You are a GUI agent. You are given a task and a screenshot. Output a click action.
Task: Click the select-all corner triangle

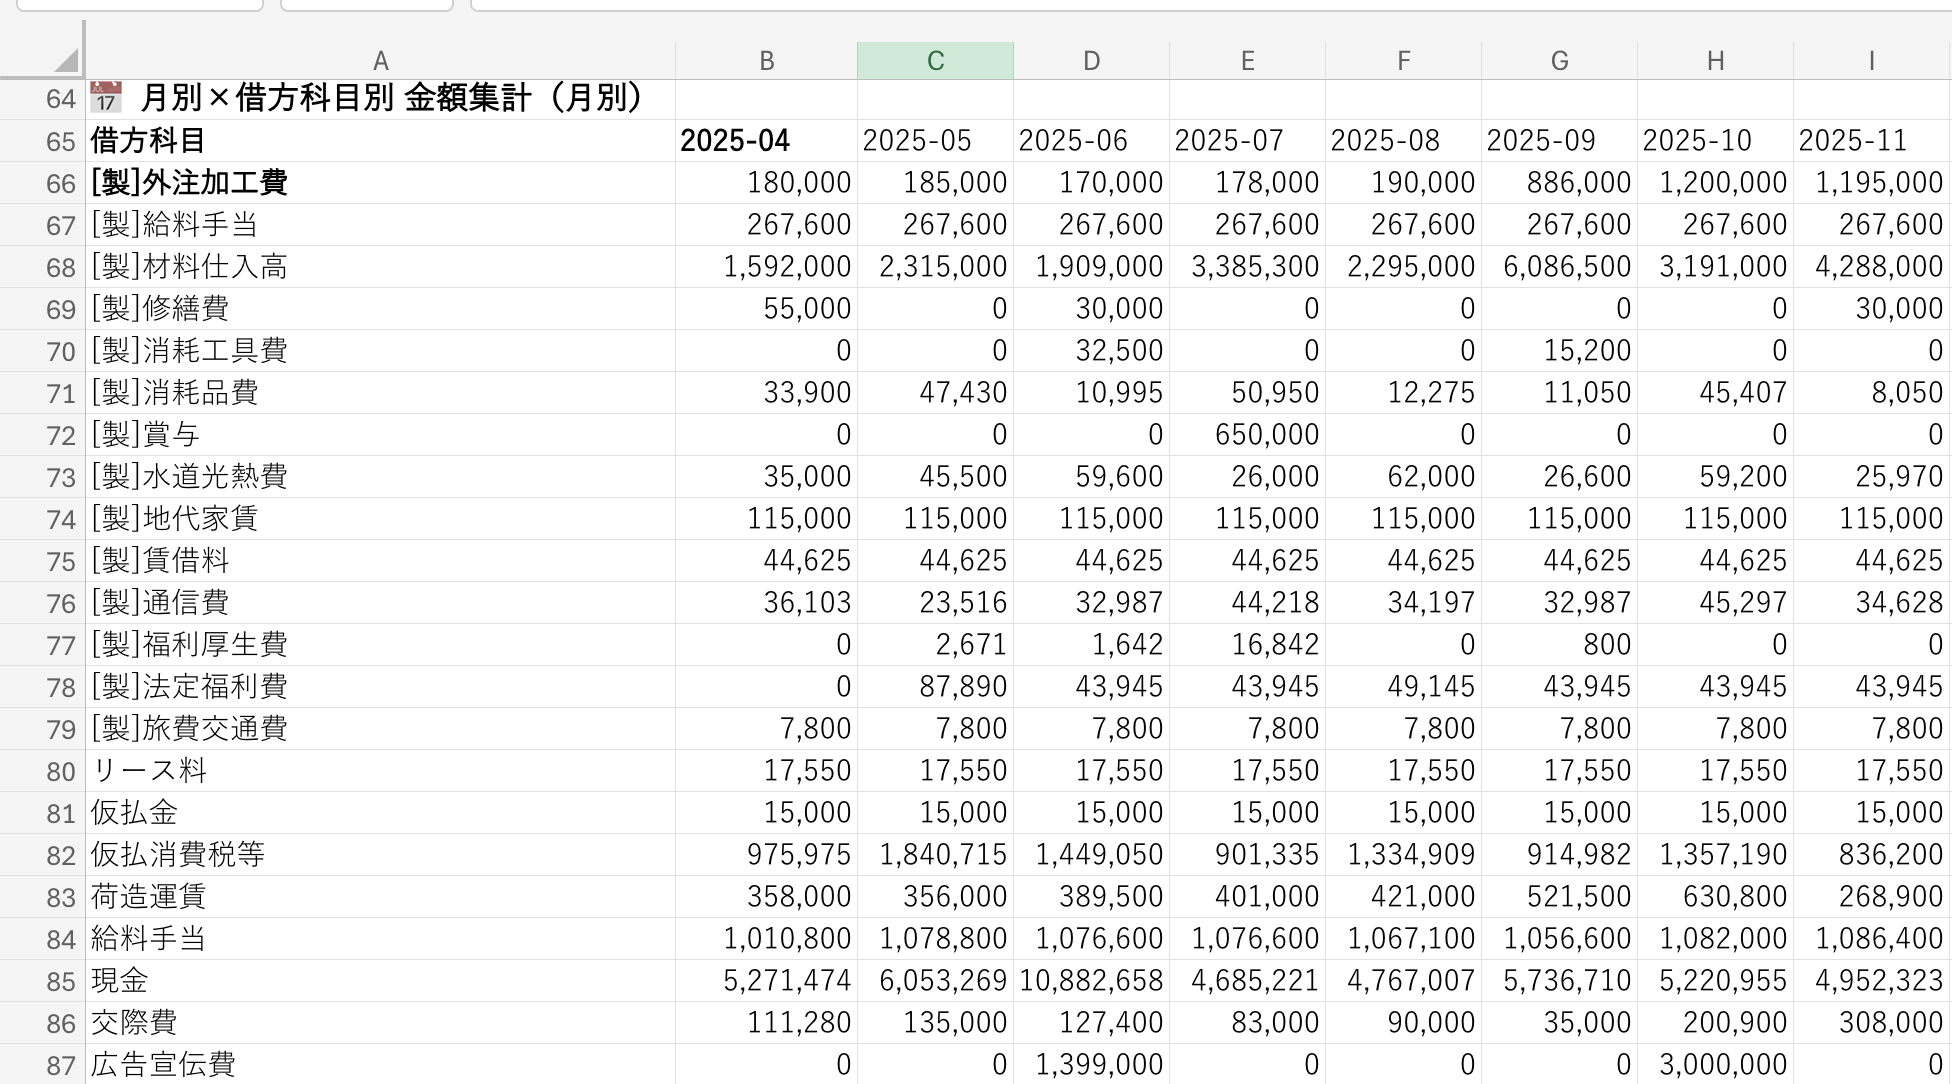(64, 61)
